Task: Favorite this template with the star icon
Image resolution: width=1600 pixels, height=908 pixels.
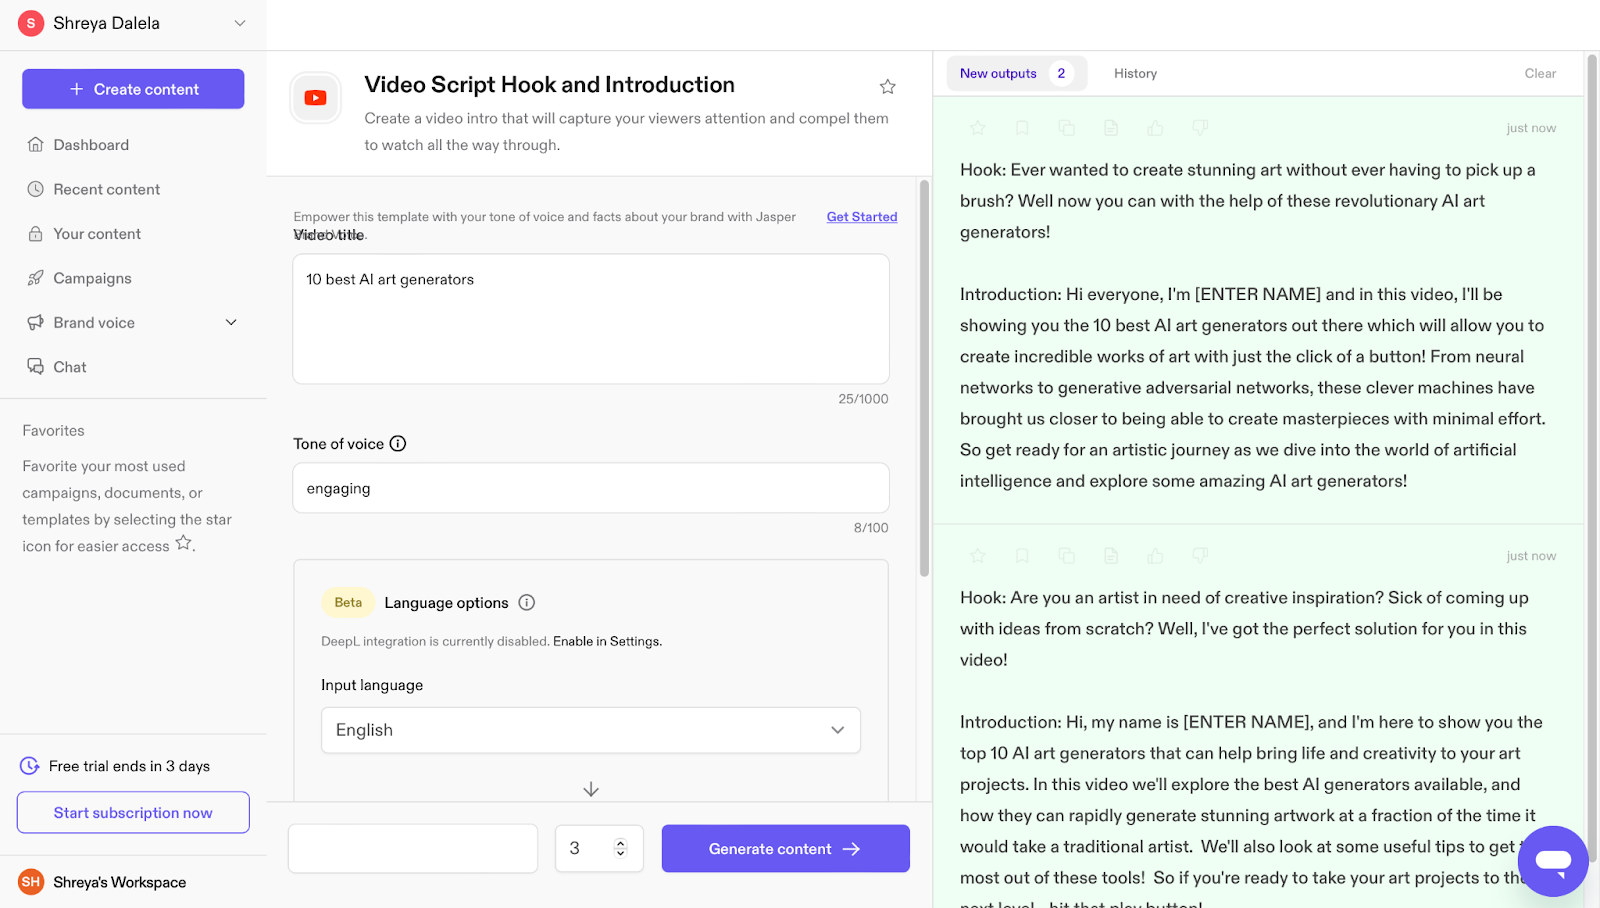Action: click(887, 87)
